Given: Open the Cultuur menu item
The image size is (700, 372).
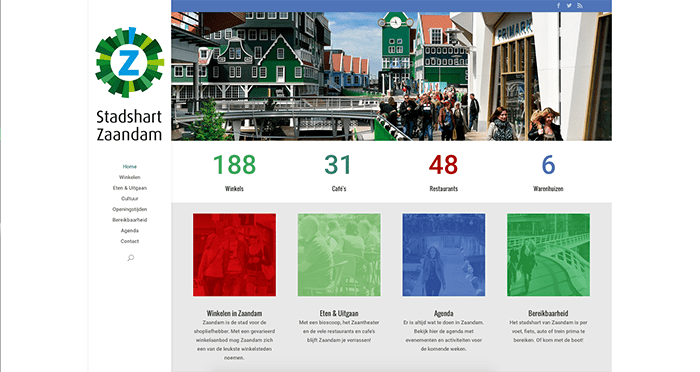Looking at the screenshot, I should [x=130, y=199].
